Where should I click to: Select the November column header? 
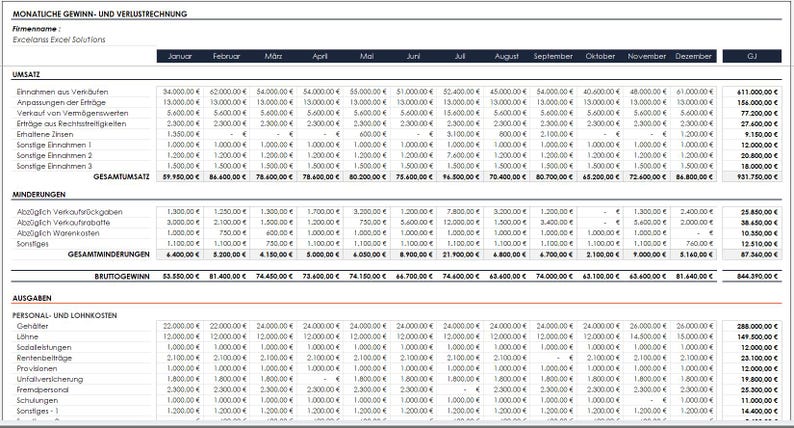[647, 56]
